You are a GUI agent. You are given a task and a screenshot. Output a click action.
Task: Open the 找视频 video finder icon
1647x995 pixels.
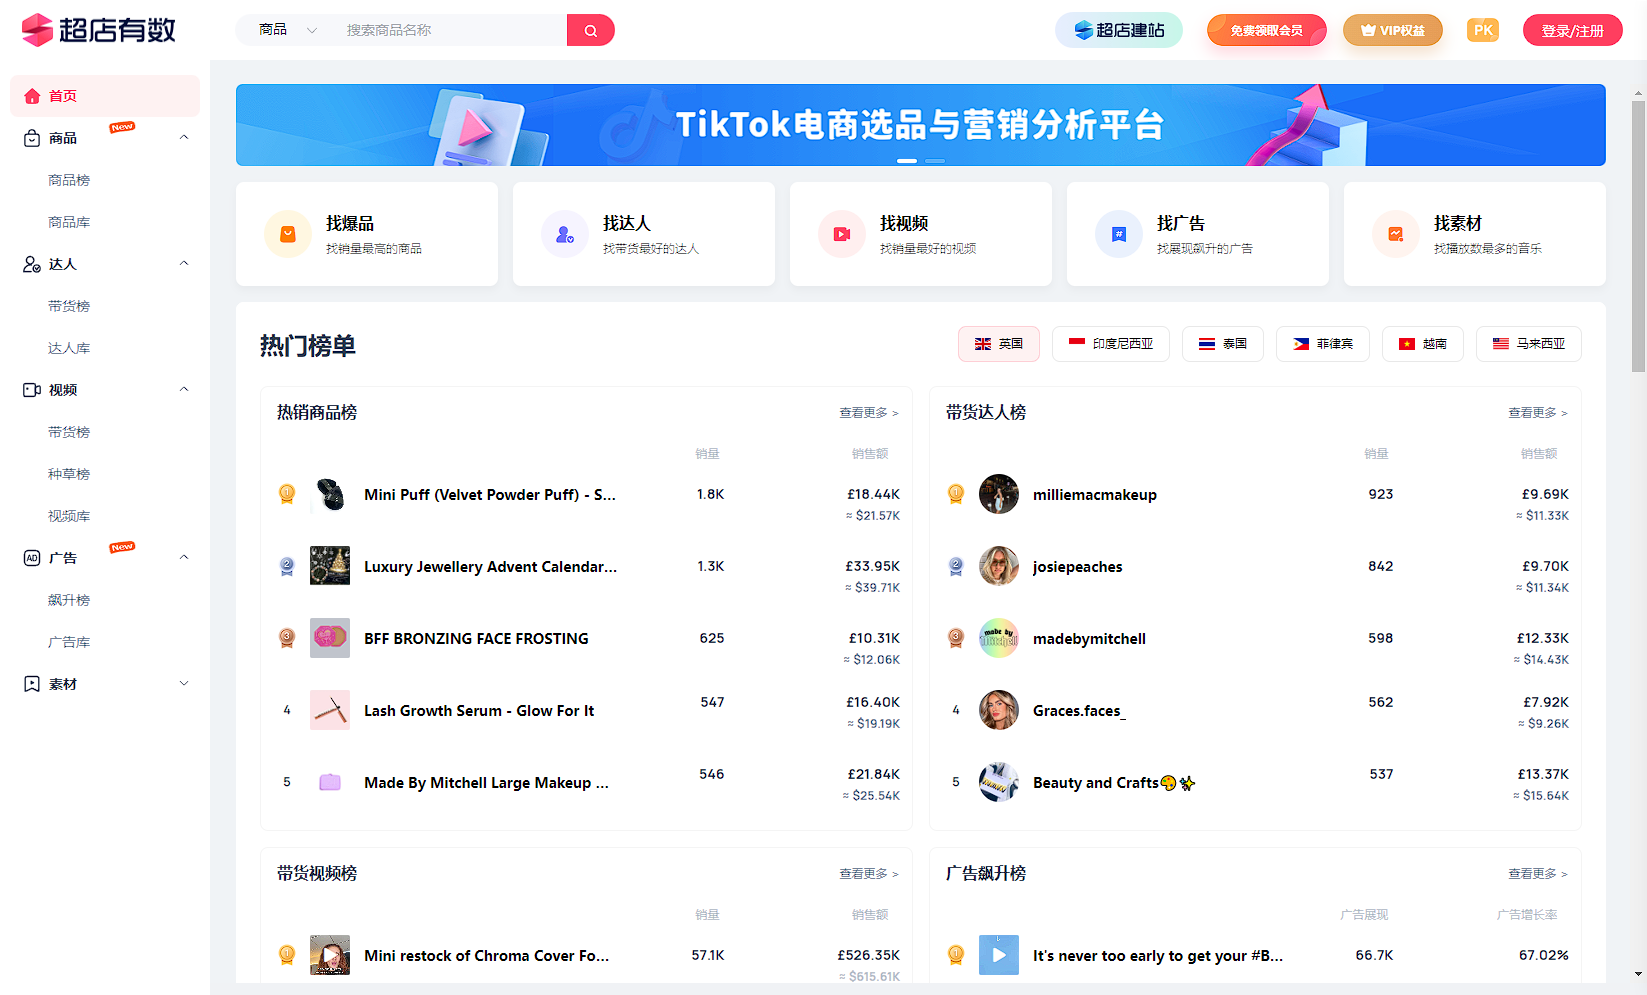(842, 233)
